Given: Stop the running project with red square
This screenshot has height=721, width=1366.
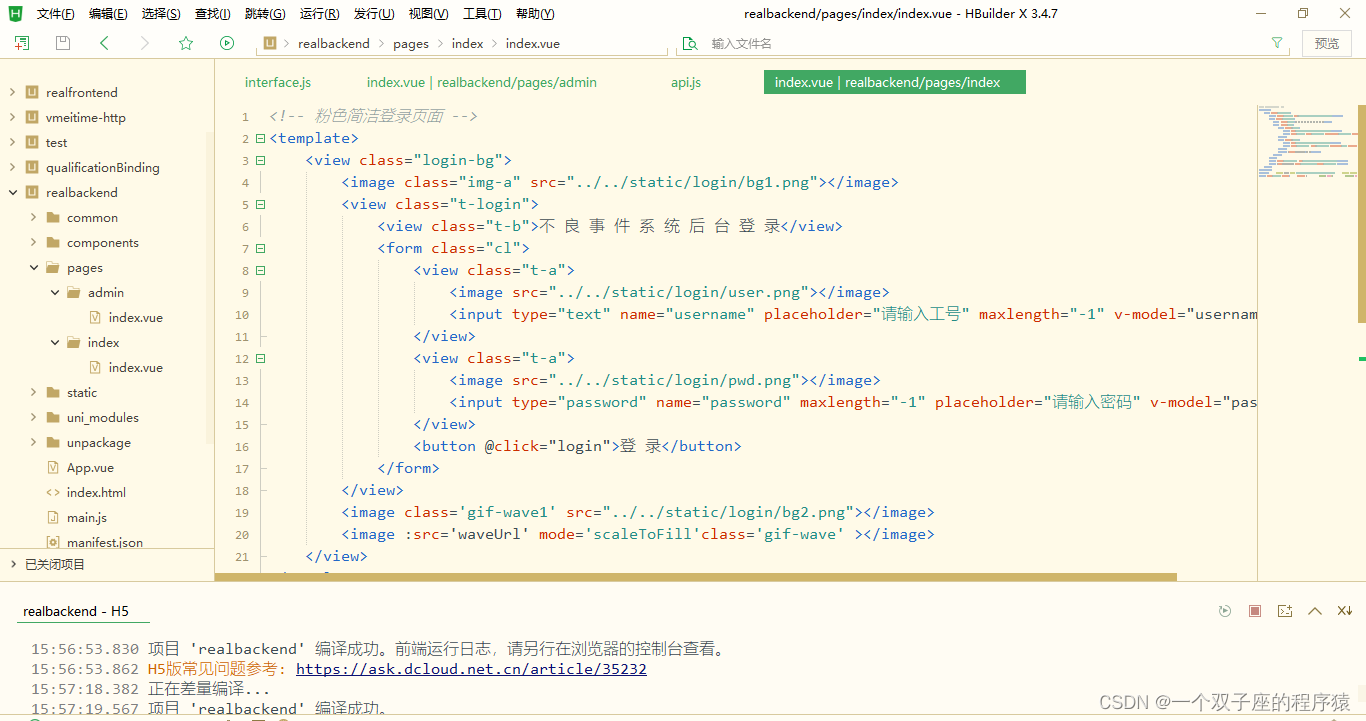Looking at the screenshot, I should [x=1255, y=611].
